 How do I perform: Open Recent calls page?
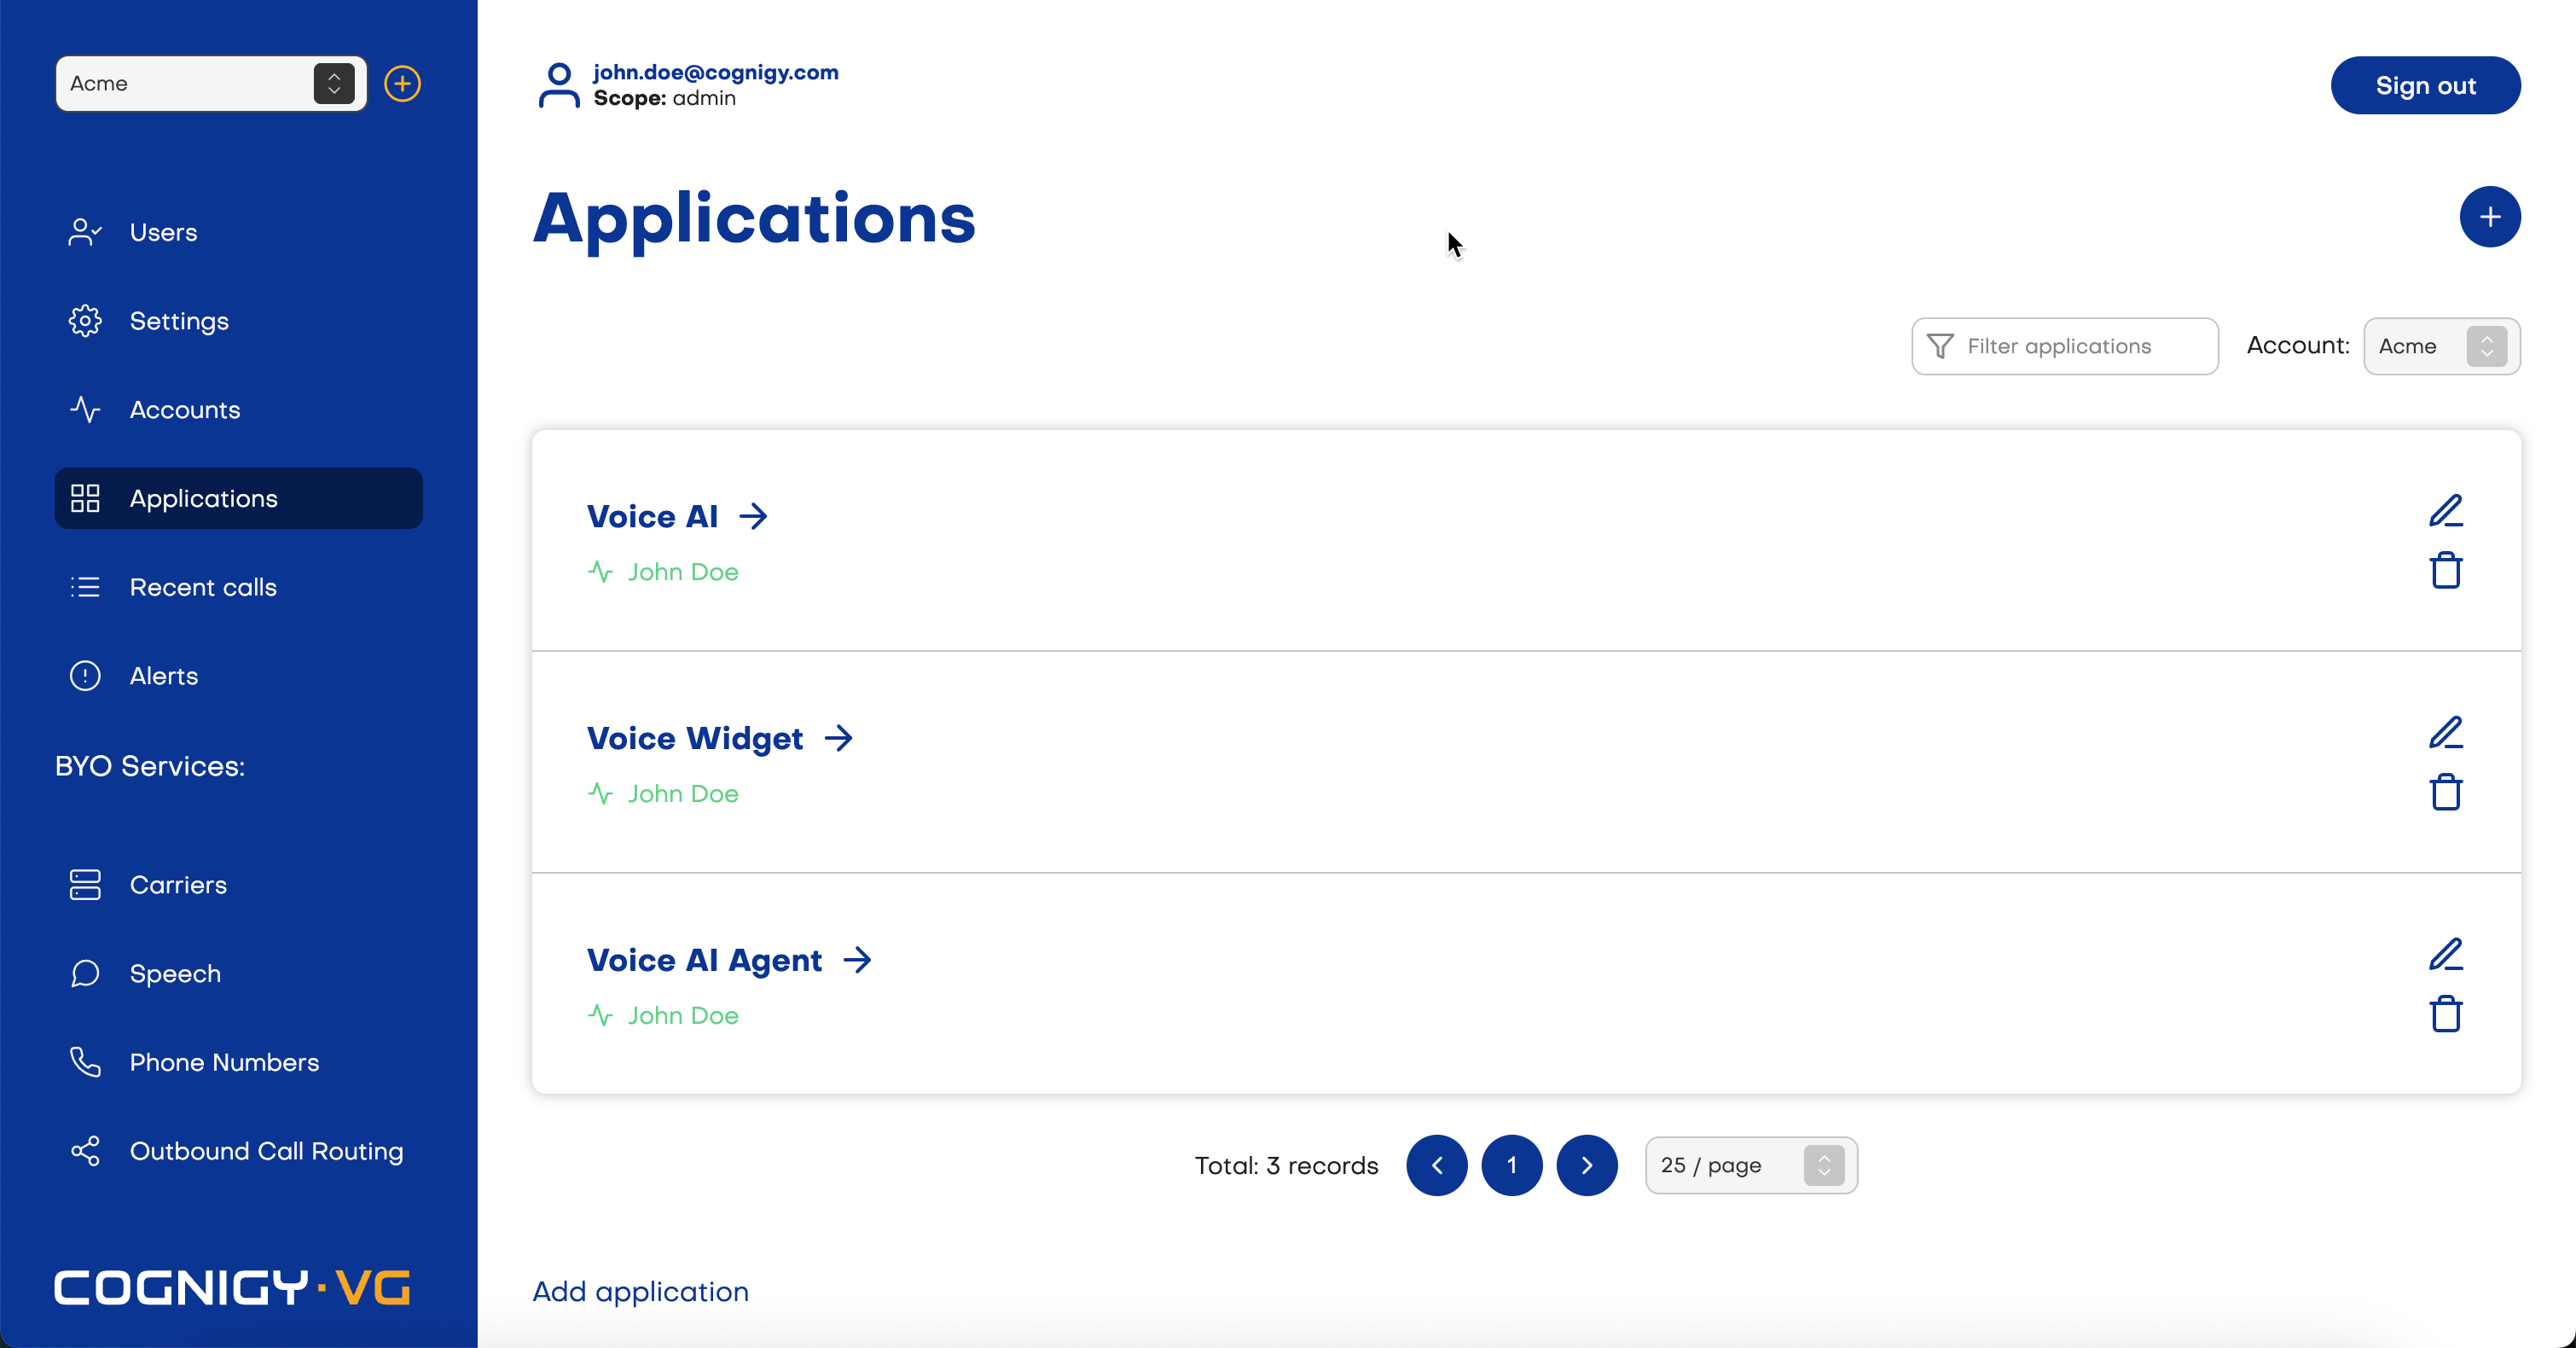tap(238, 587)
